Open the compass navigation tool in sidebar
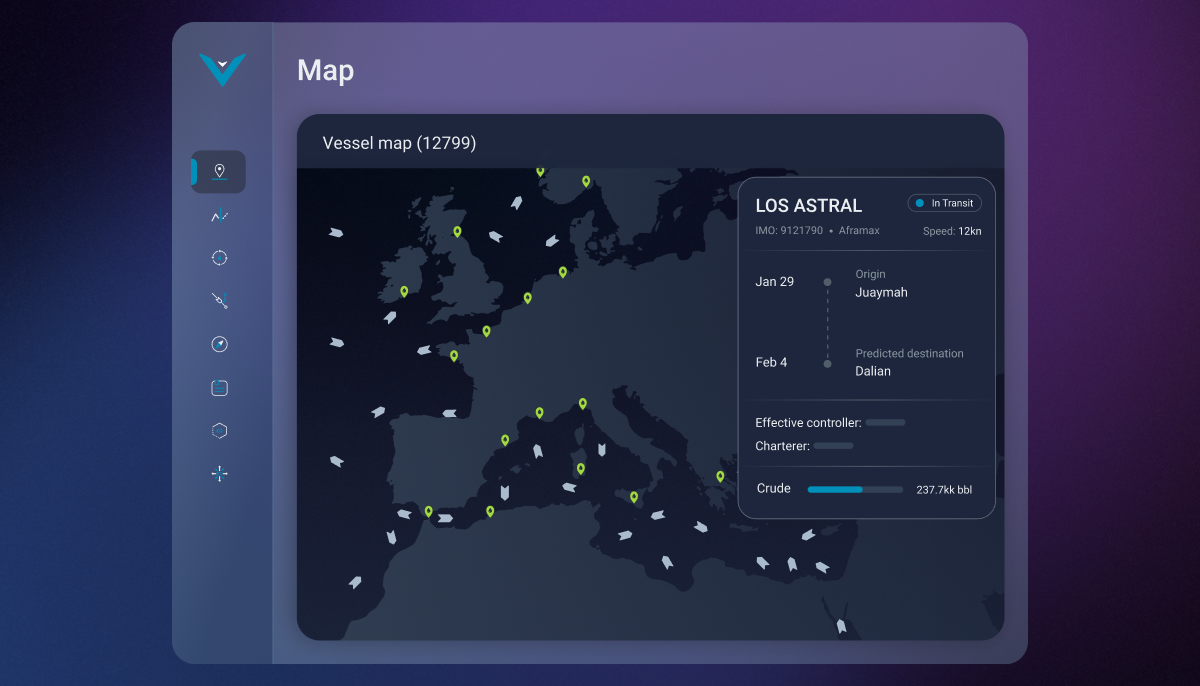Viewport: 1200px width, 686px height. click(x=219, y=344)
